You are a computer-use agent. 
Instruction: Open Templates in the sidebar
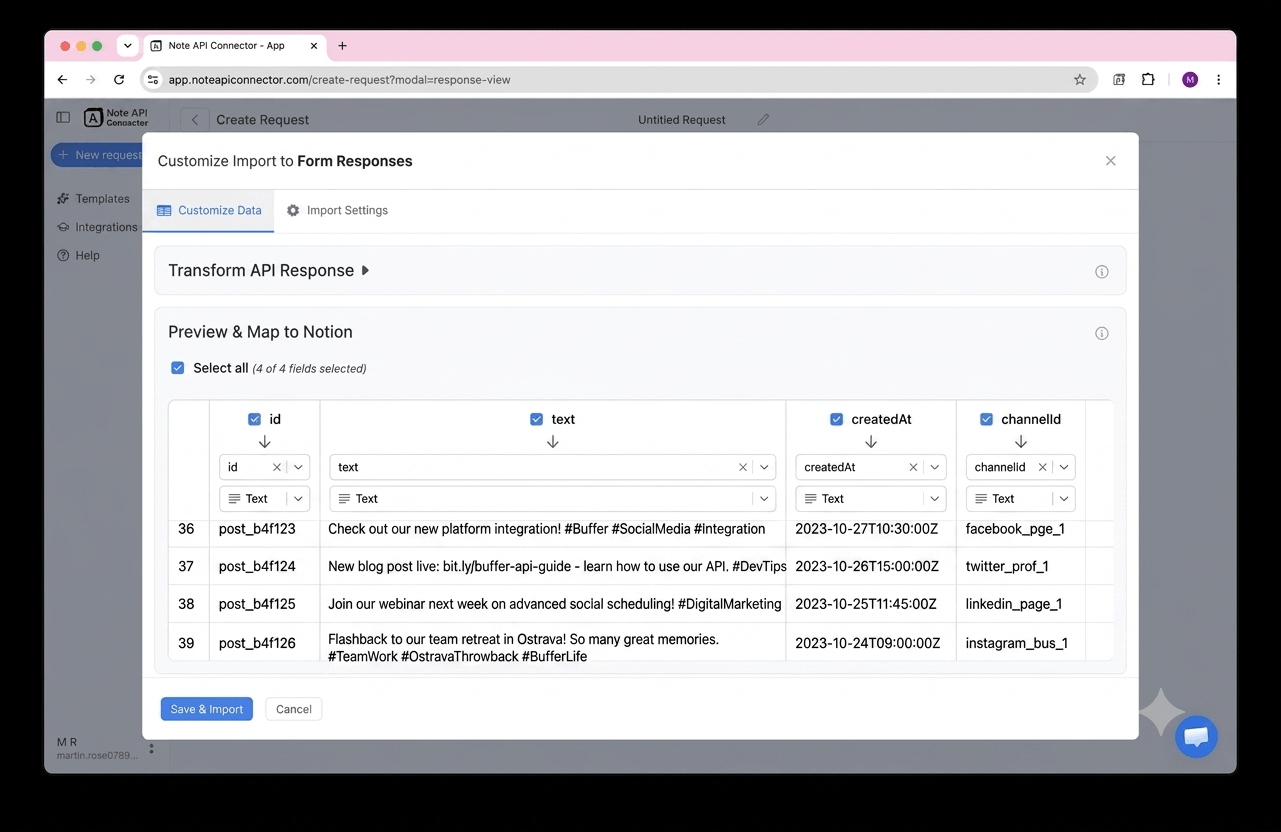[x=94, y=199]
